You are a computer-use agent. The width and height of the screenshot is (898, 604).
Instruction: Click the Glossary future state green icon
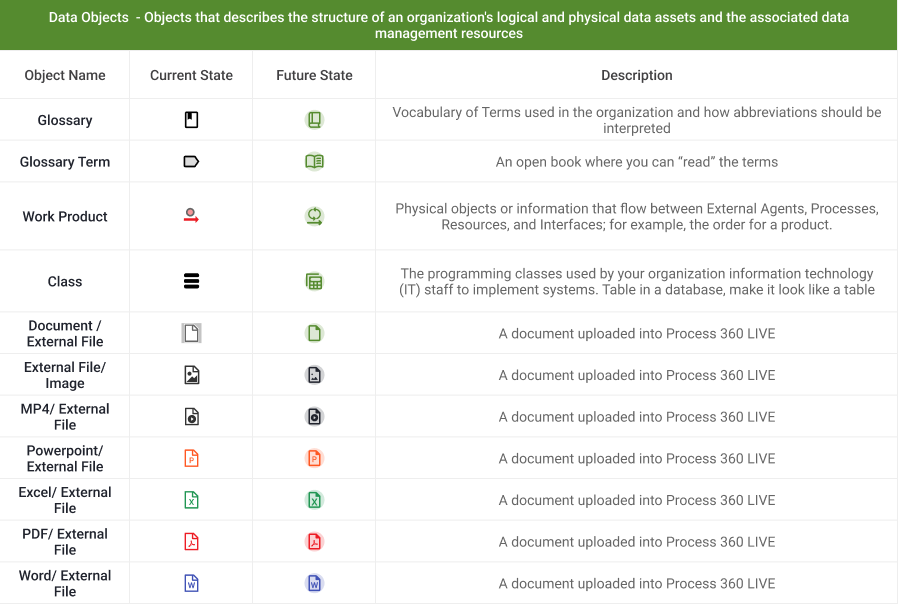coord(314,120)
